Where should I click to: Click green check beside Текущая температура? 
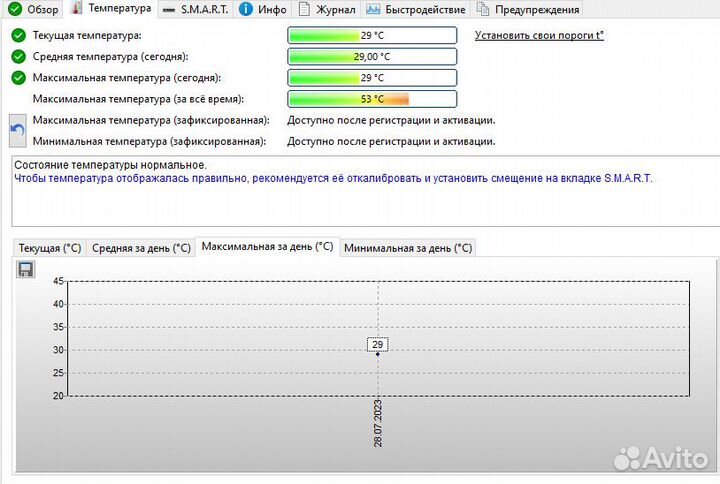click(x=18, y=35)
